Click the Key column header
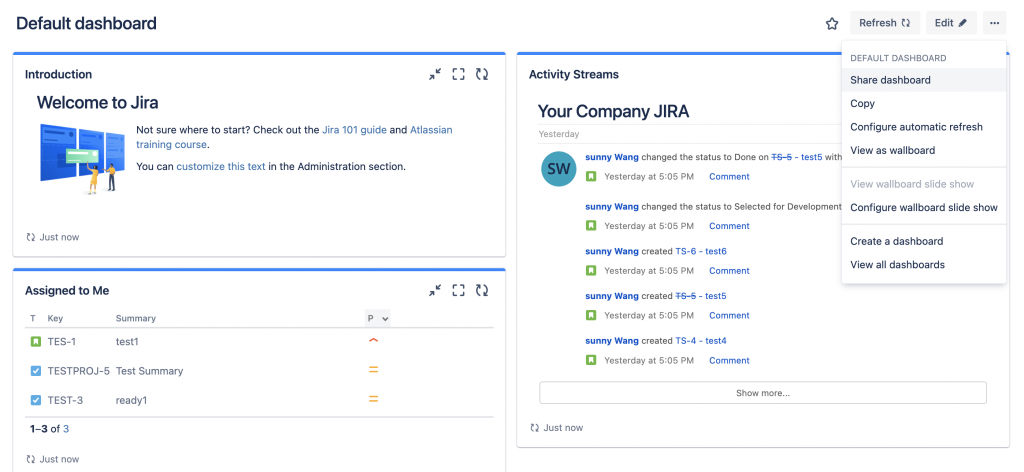This screenshot has width=1024, height=472. click(55, 319)
